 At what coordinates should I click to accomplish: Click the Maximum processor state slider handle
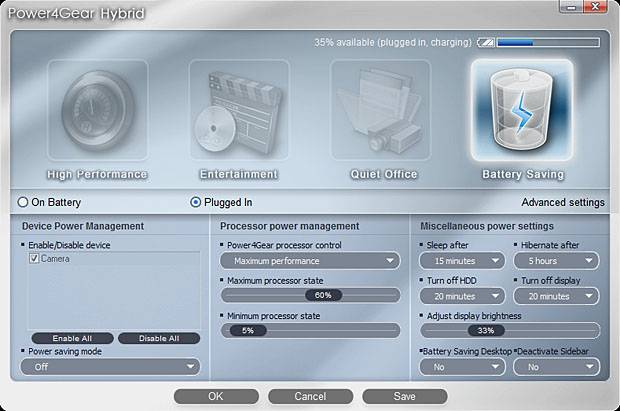tap(323, 295)
